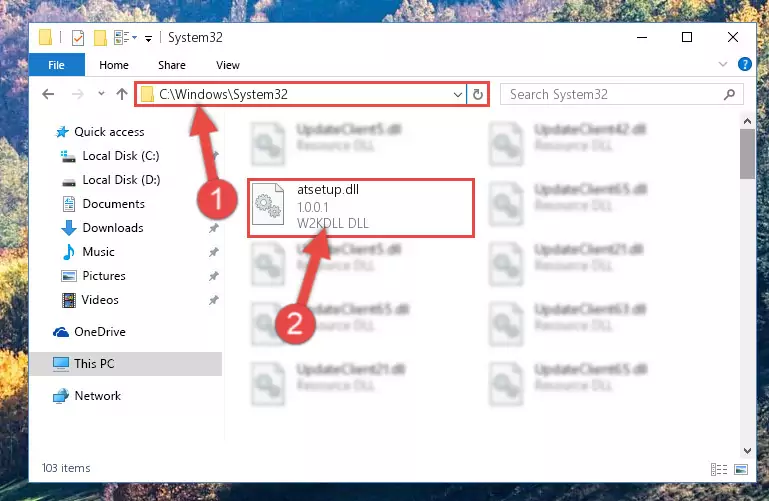This screenshot has height=501, width=769.
Task: Click the Quick access star icon
Action: (x=62, y=132)
